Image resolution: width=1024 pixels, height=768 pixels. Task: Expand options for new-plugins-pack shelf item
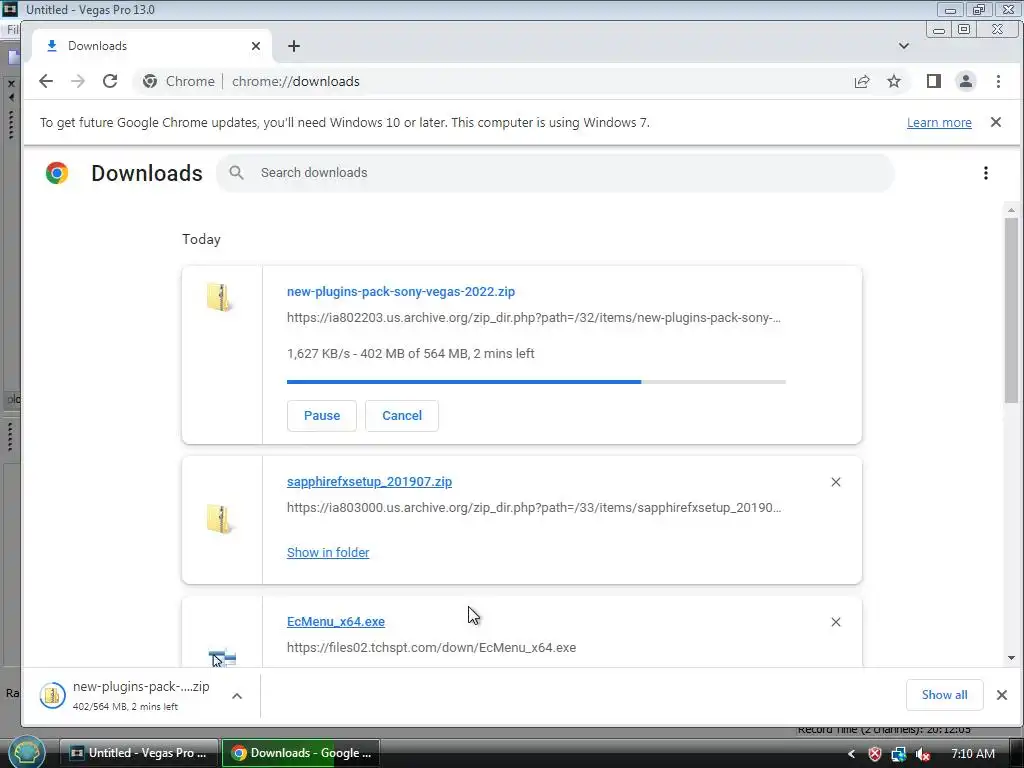(x=237, y=696)
